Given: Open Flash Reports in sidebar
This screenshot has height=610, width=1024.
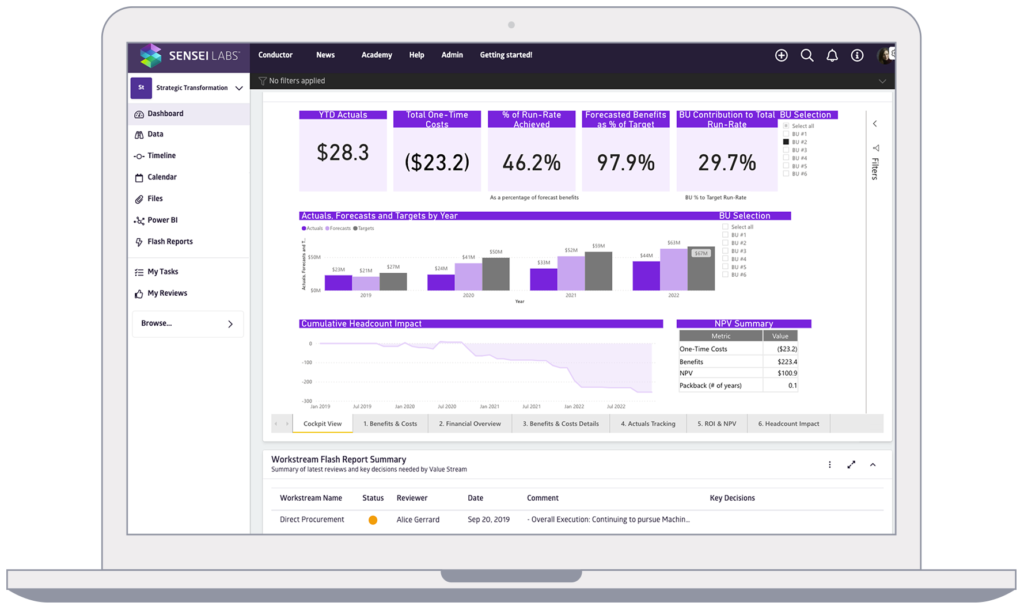Looking at the screenshot, I should [x=170, y=242].
